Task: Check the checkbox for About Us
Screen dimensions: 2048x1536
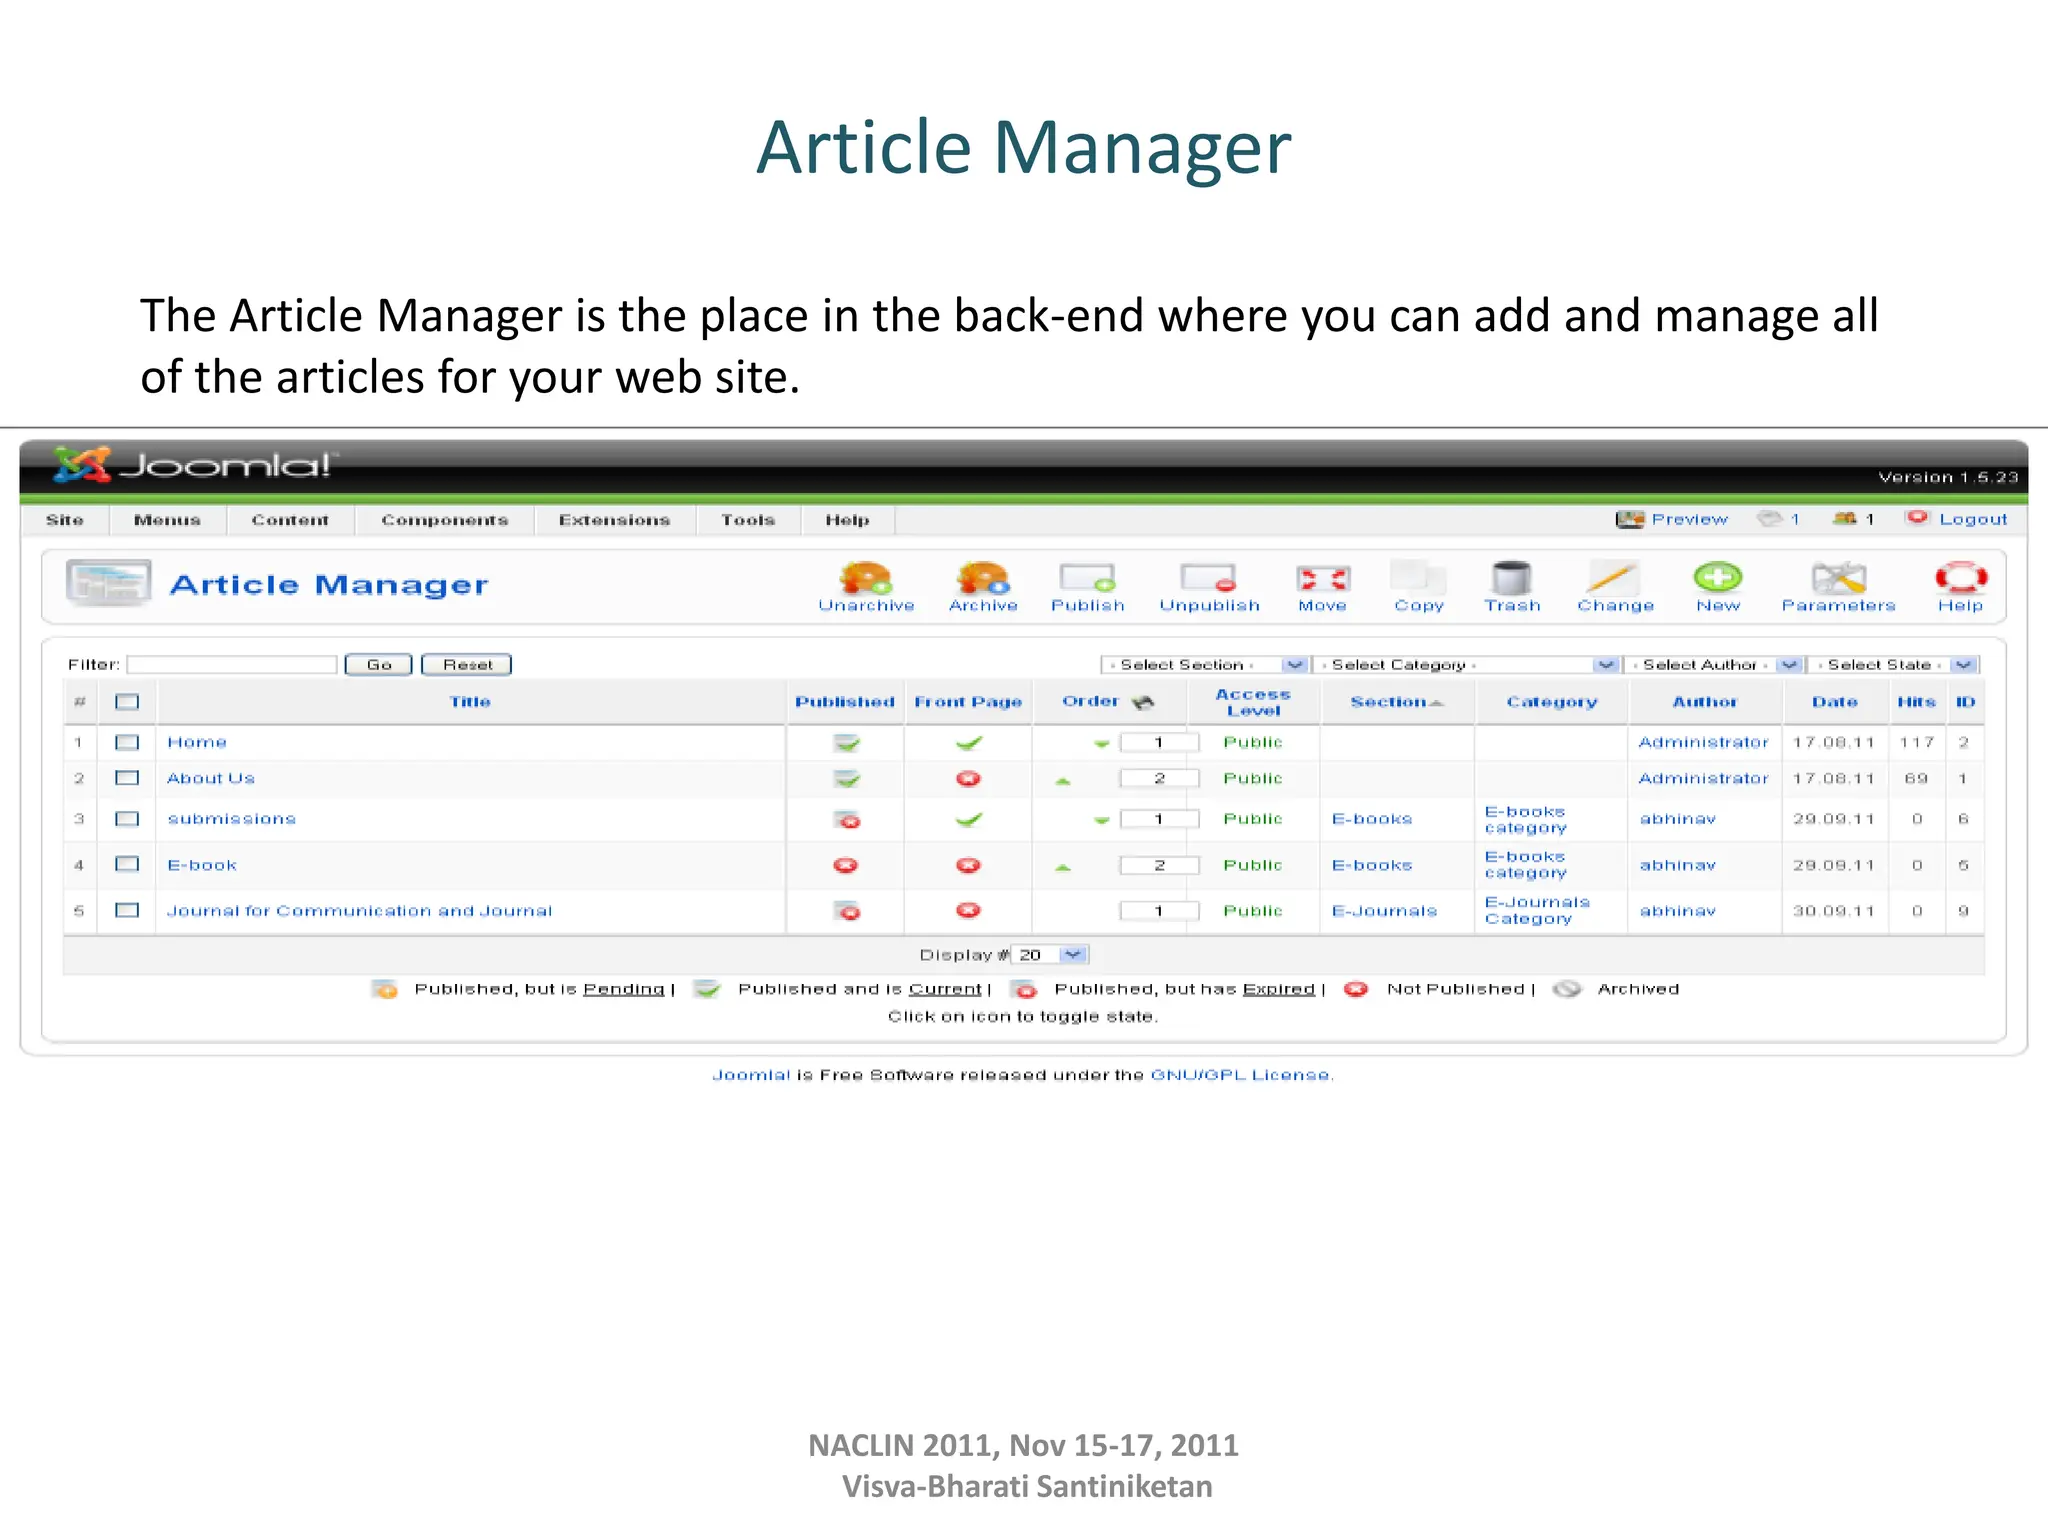Action: (x=127, y=778)
